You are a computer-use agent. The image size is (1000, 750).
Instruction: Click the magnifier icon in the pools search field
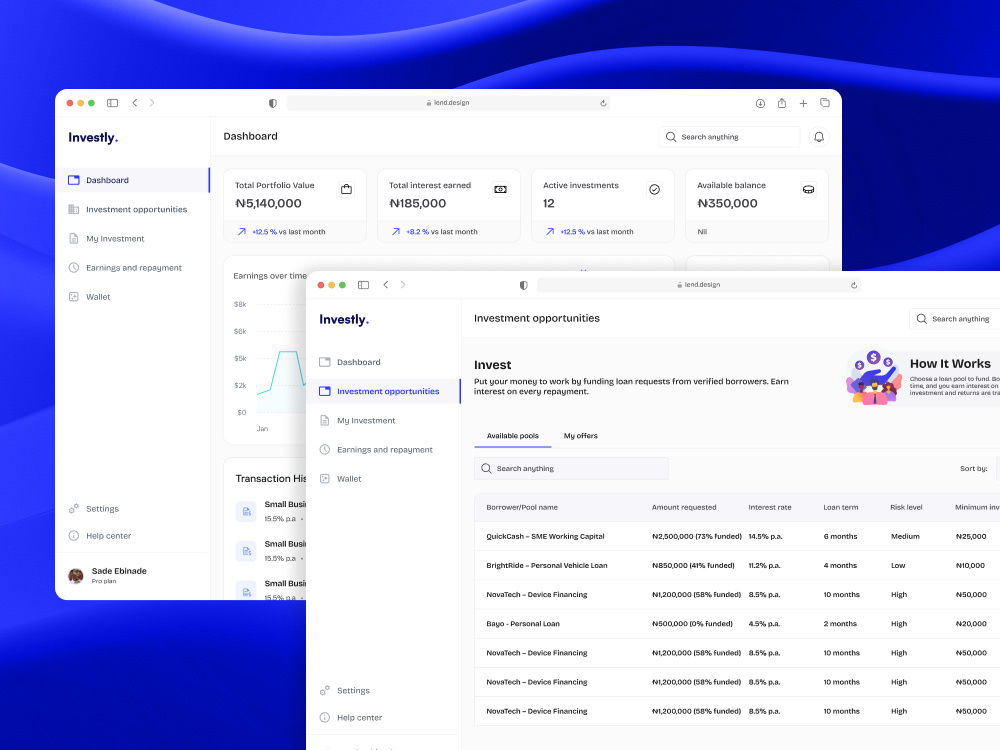click(x=486, y=469)
